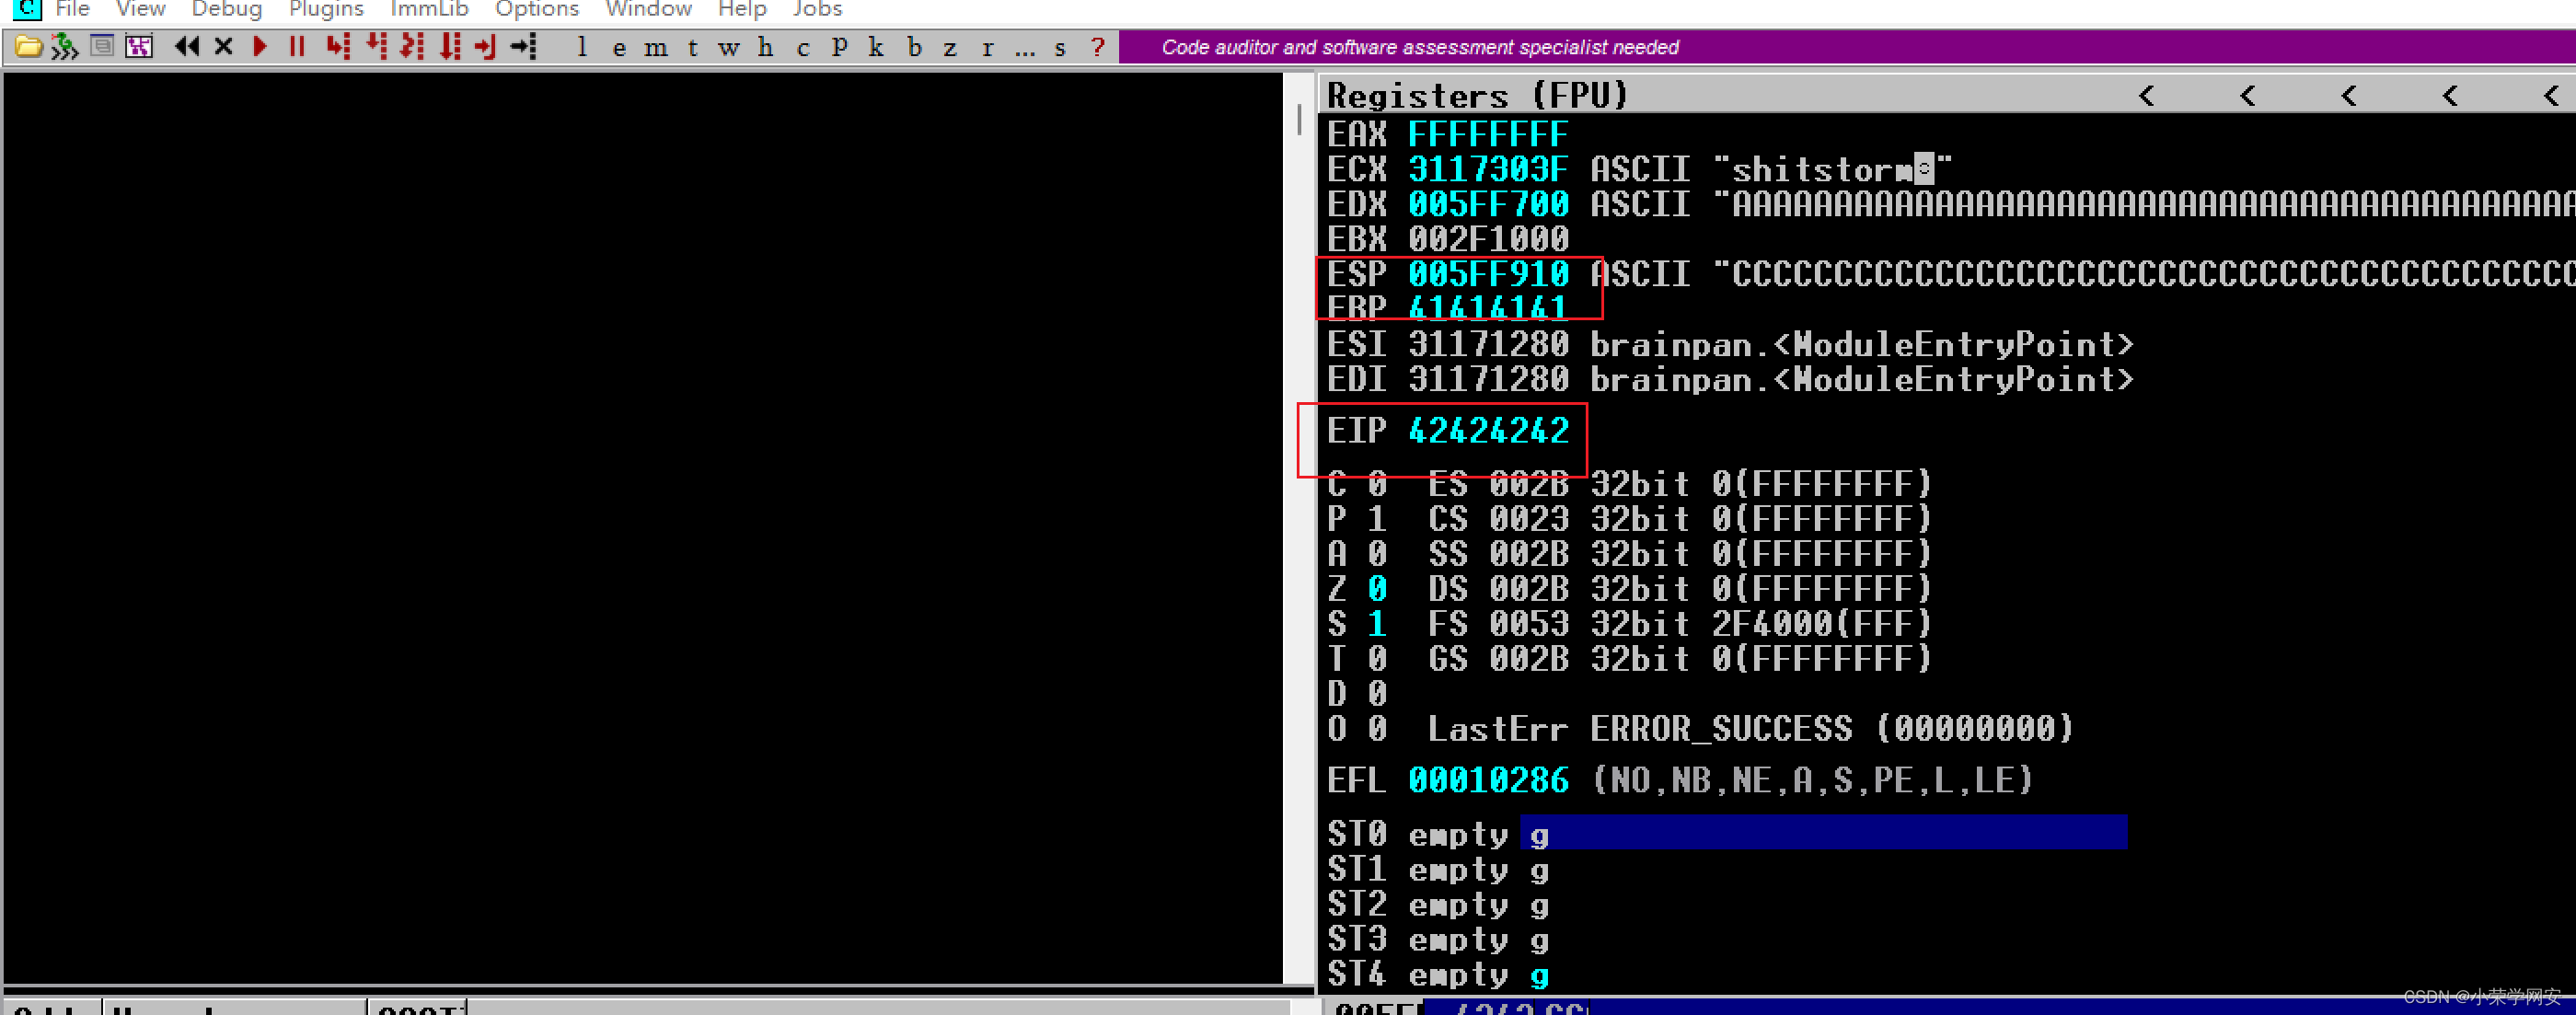This screenshot has height=1015, width=2576.
Task: Select the EDI value 31171280
Action: coord(1488,379)
